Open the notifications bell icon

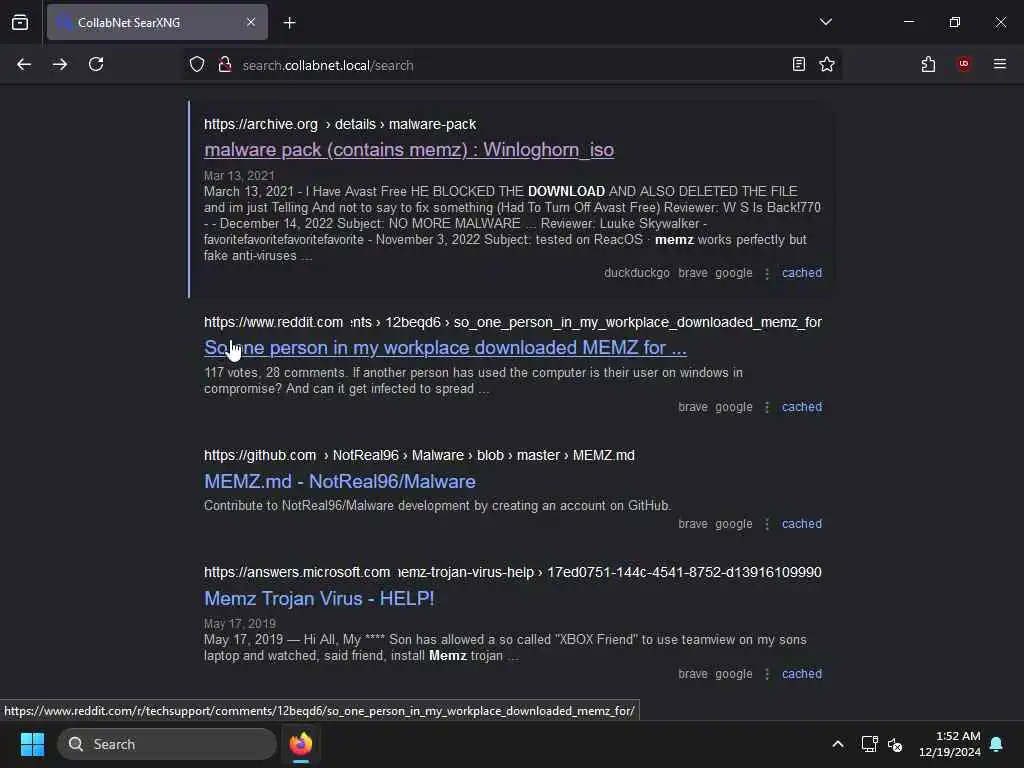tap(996, 744)
